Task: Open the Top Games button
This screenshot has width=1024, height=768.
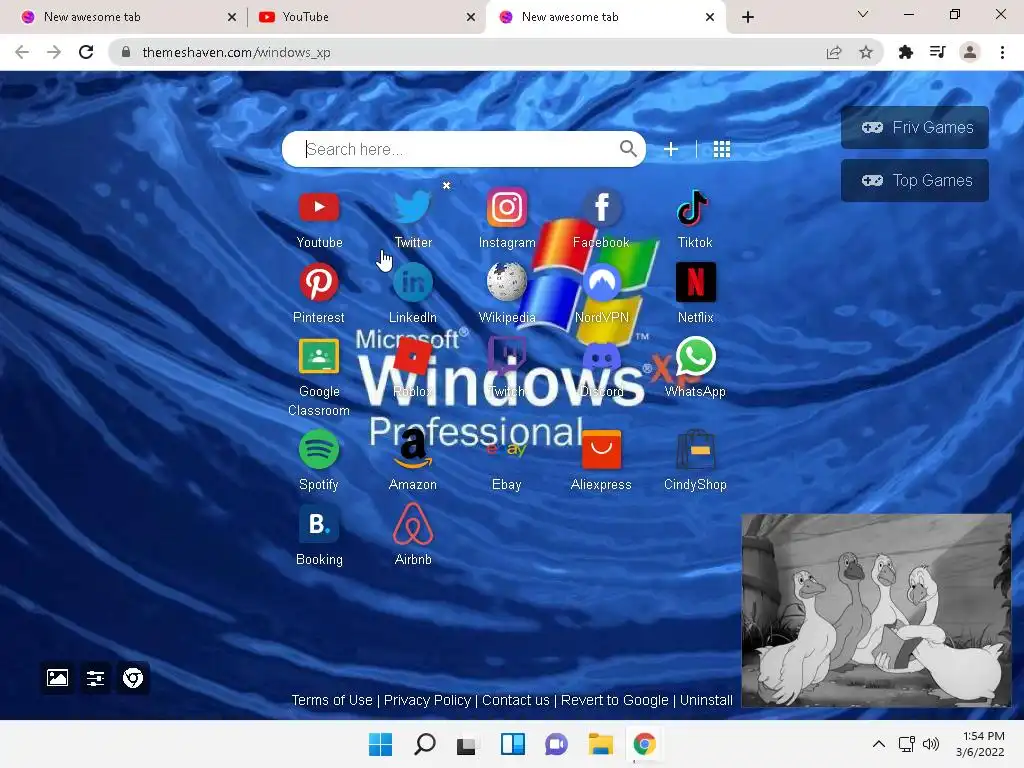Action: click(x=914, y=180)
